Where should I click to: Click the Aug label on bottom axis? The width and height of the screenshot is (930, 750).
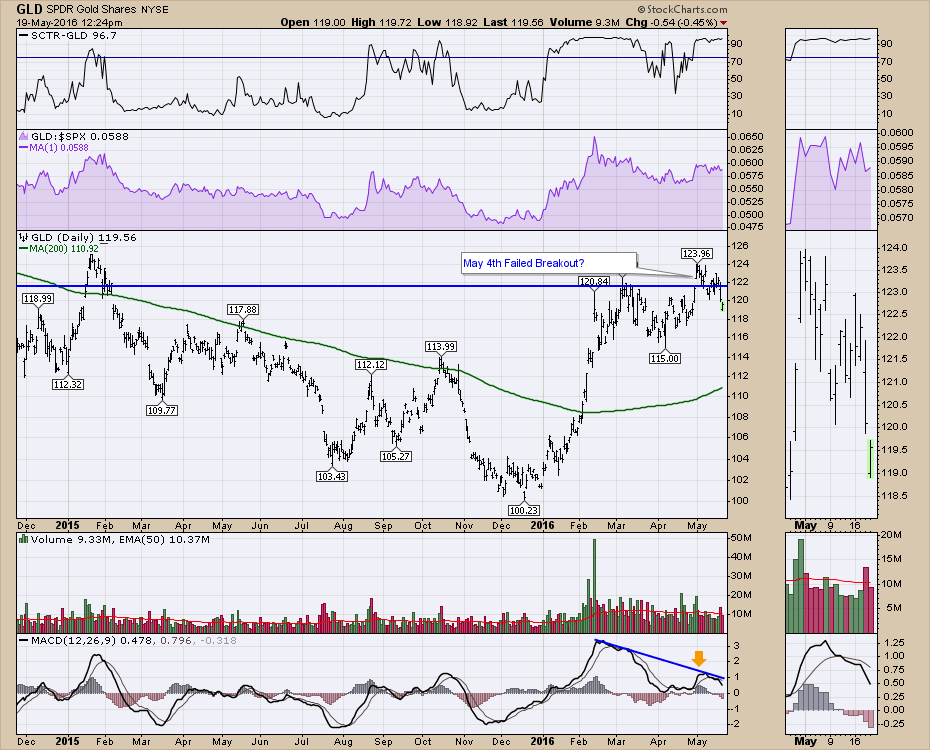(343, 741)
